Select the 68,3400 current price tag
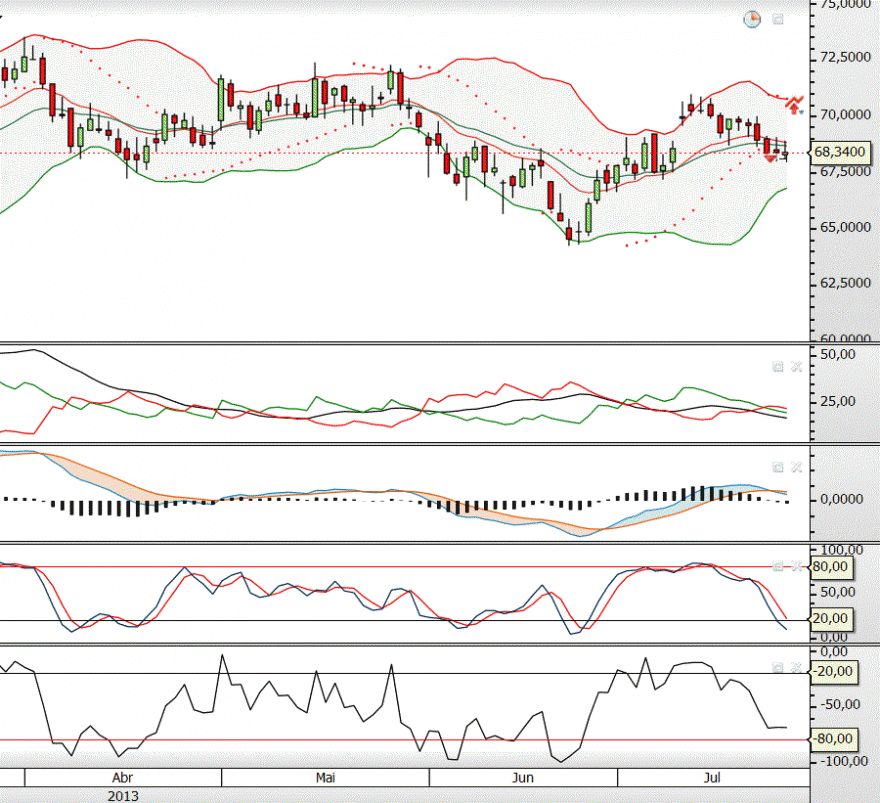 (x=839, y=152)
